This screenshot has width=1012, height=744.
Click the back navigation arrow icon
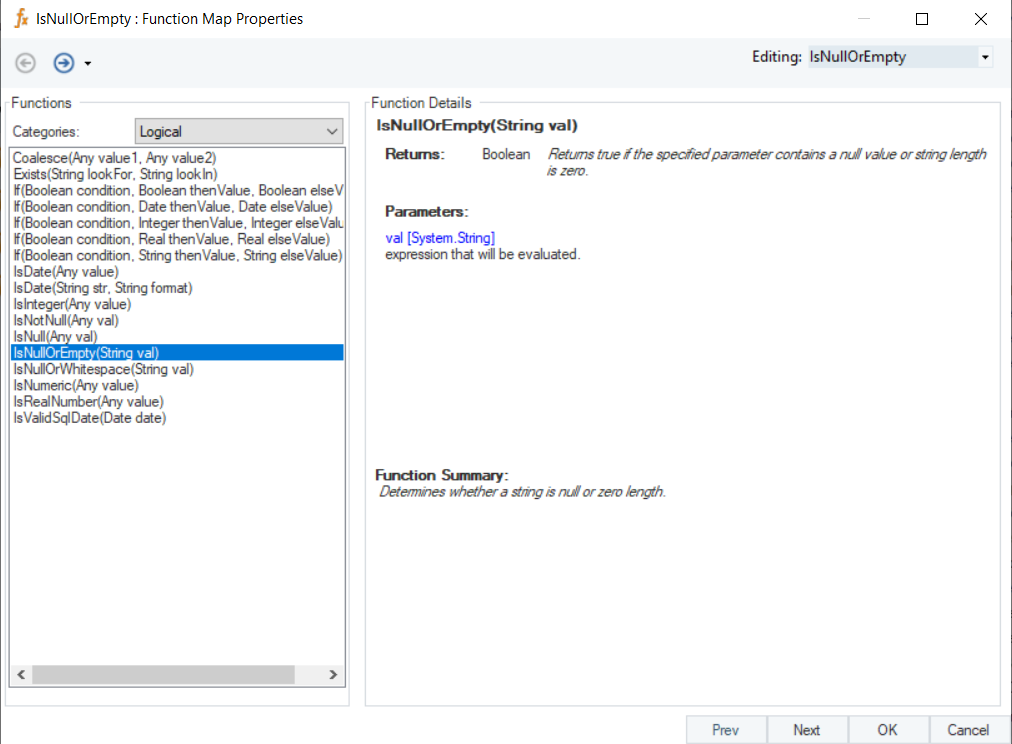point(26,63)
